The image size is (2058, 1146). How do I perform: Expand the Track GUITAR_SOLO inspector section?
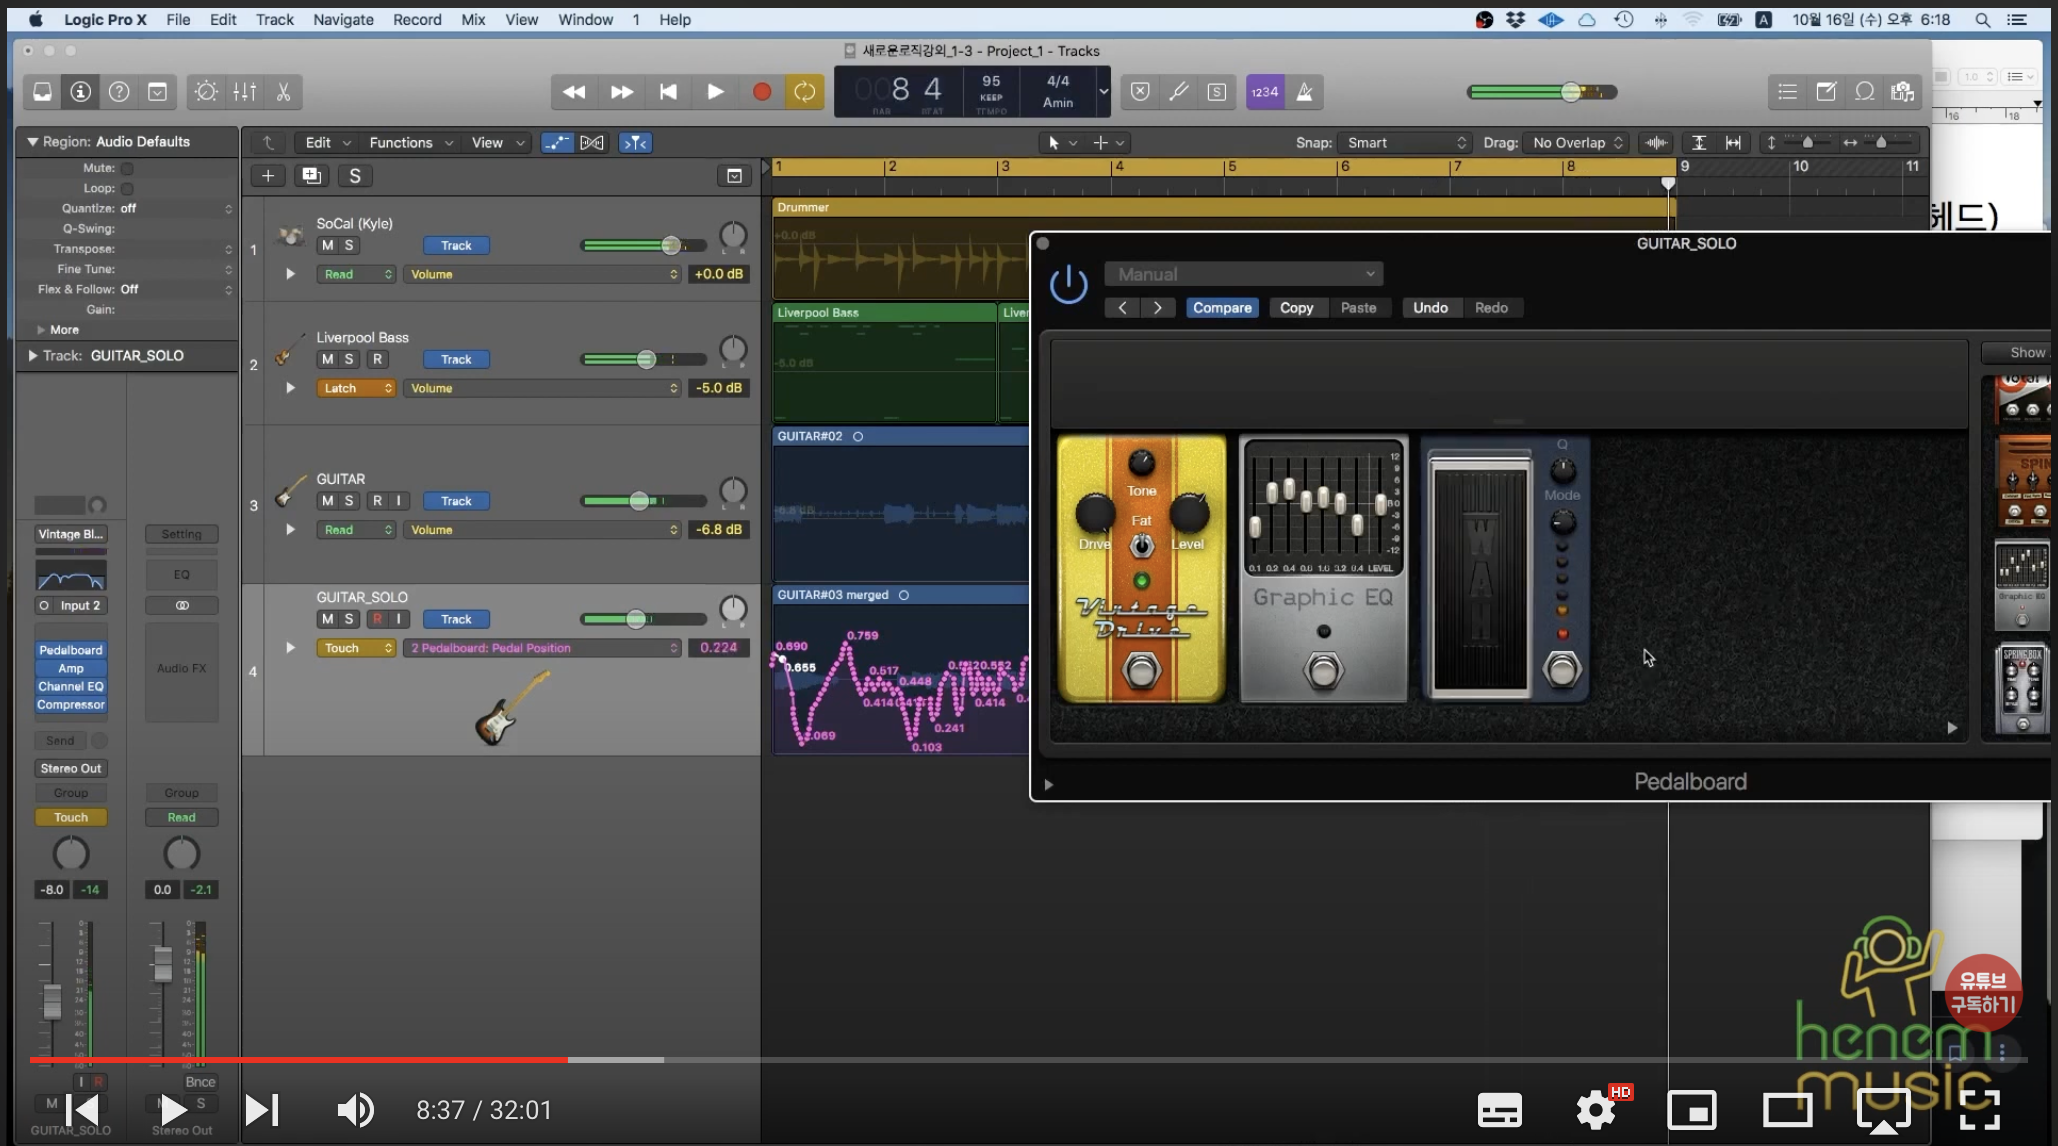[x=33, y=356]
